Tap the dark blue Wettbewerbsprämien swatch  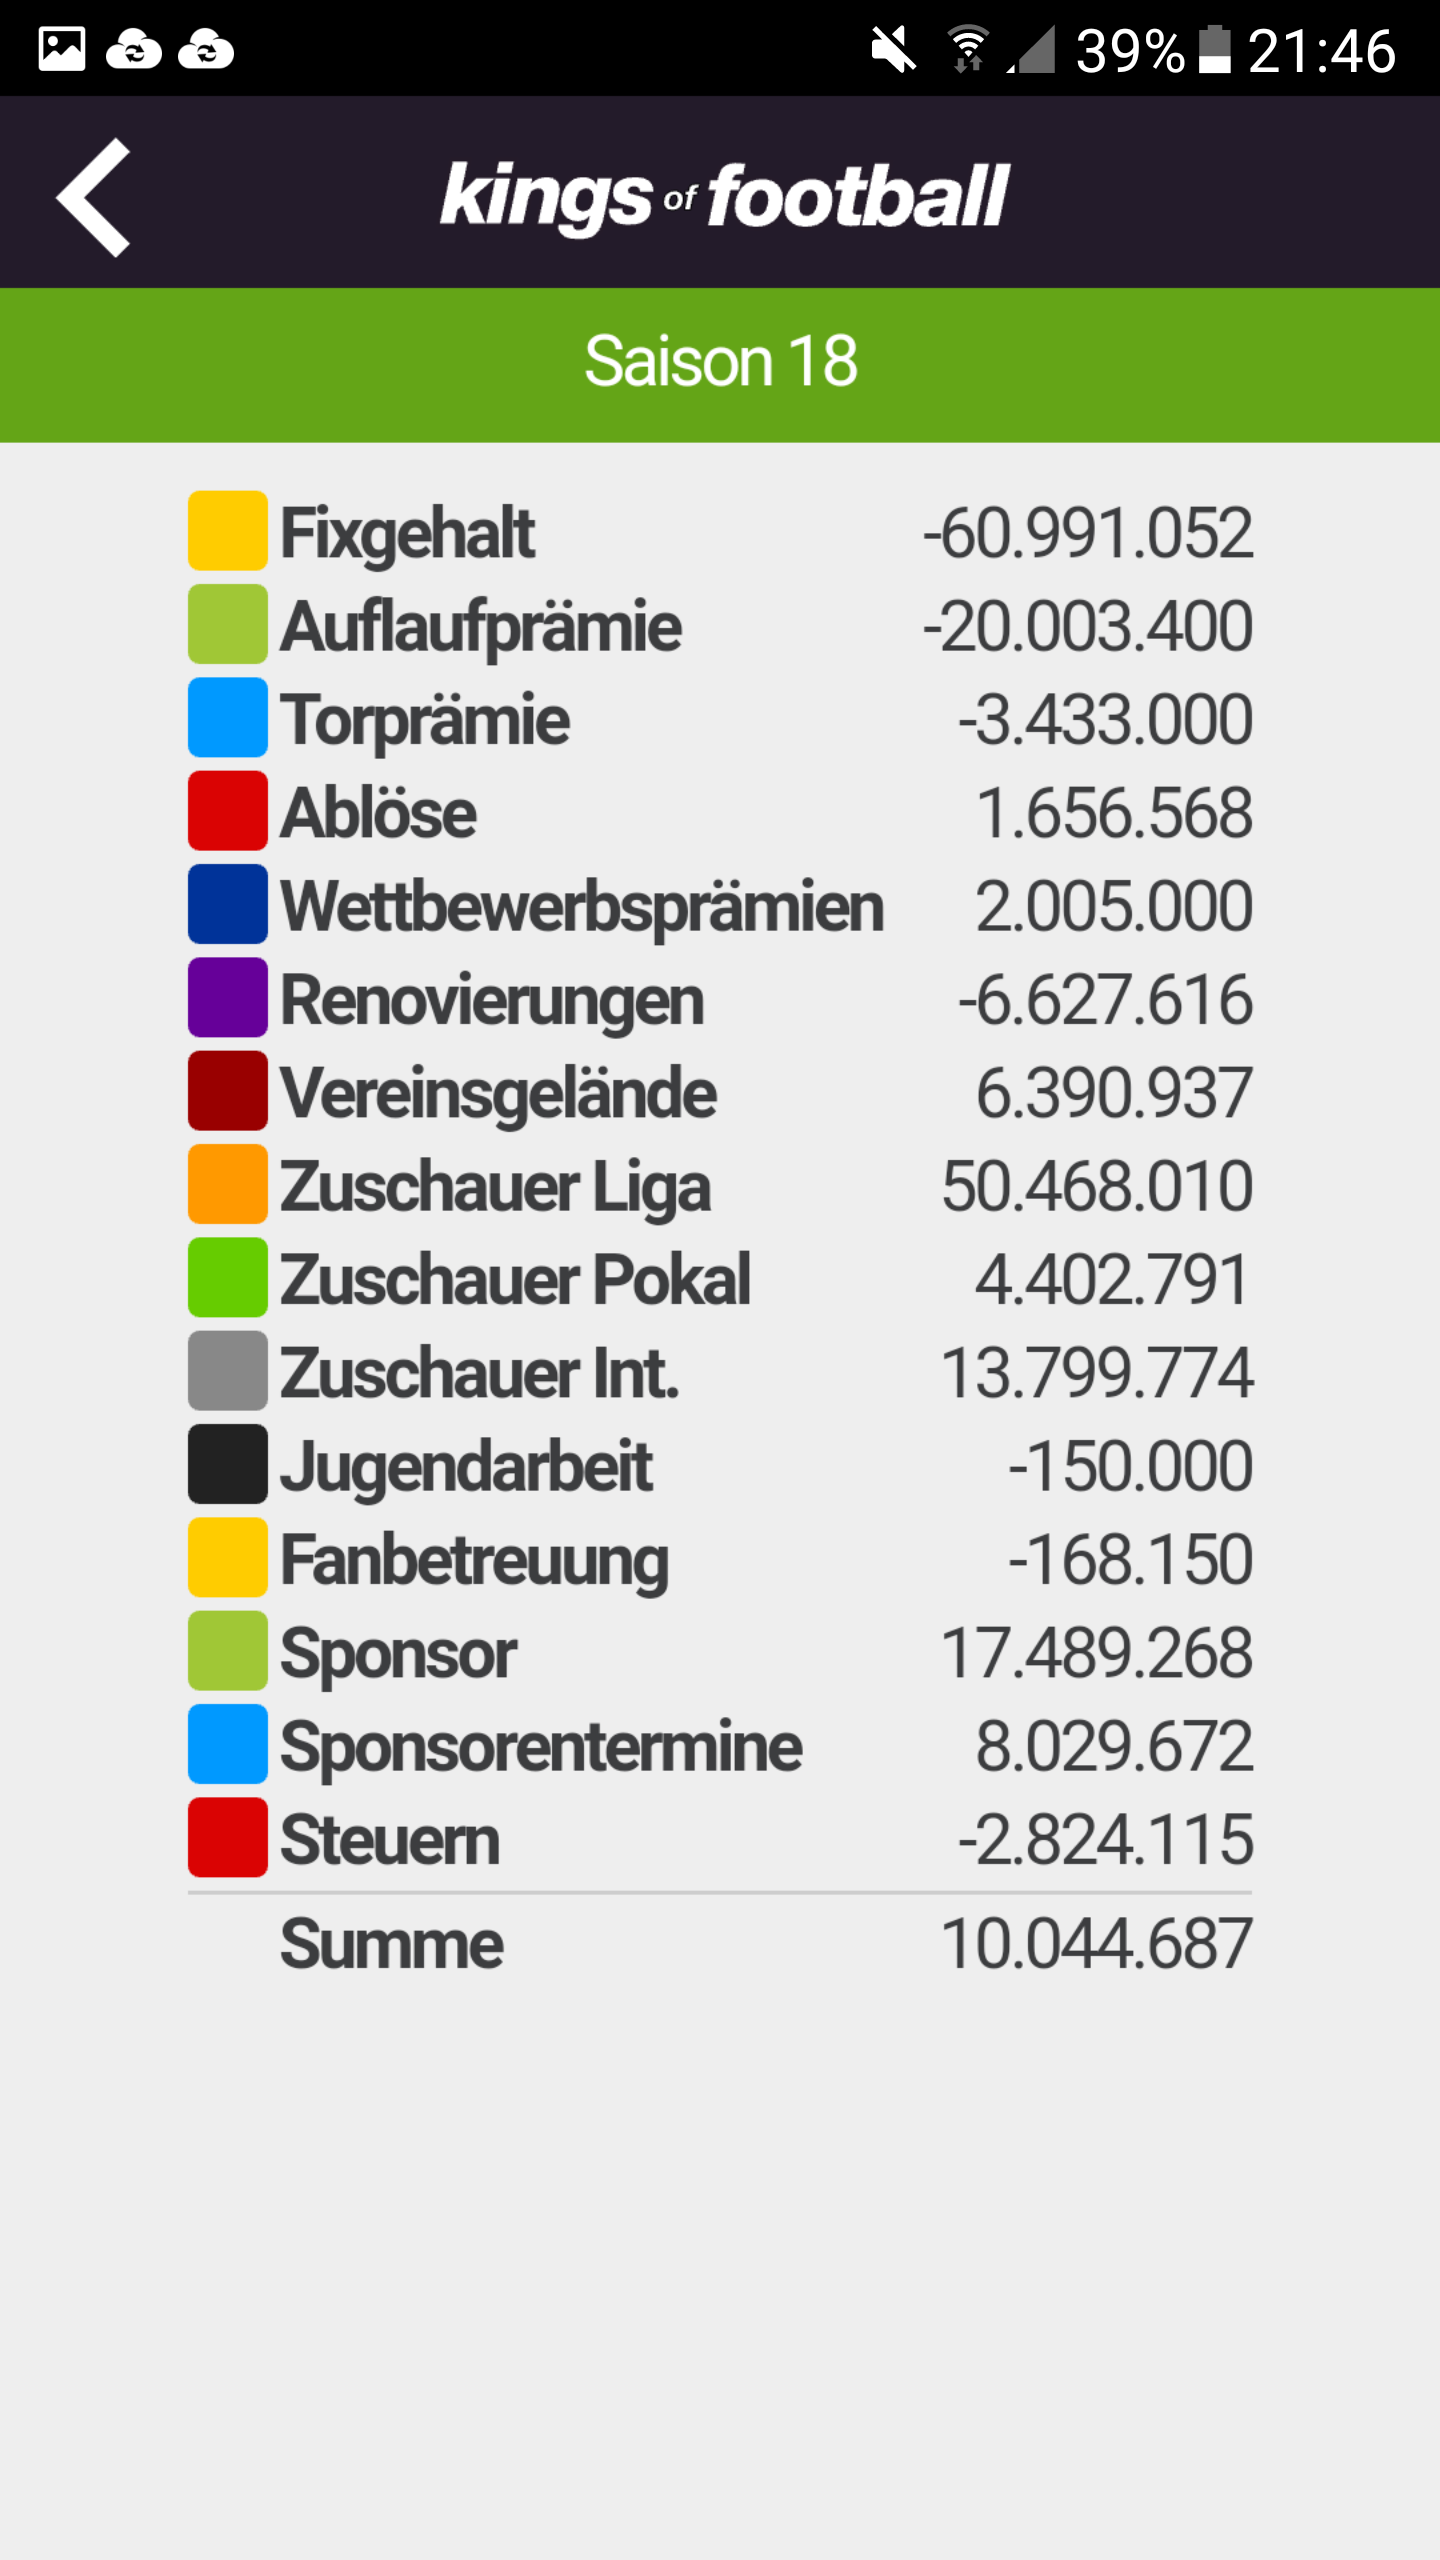228,904
